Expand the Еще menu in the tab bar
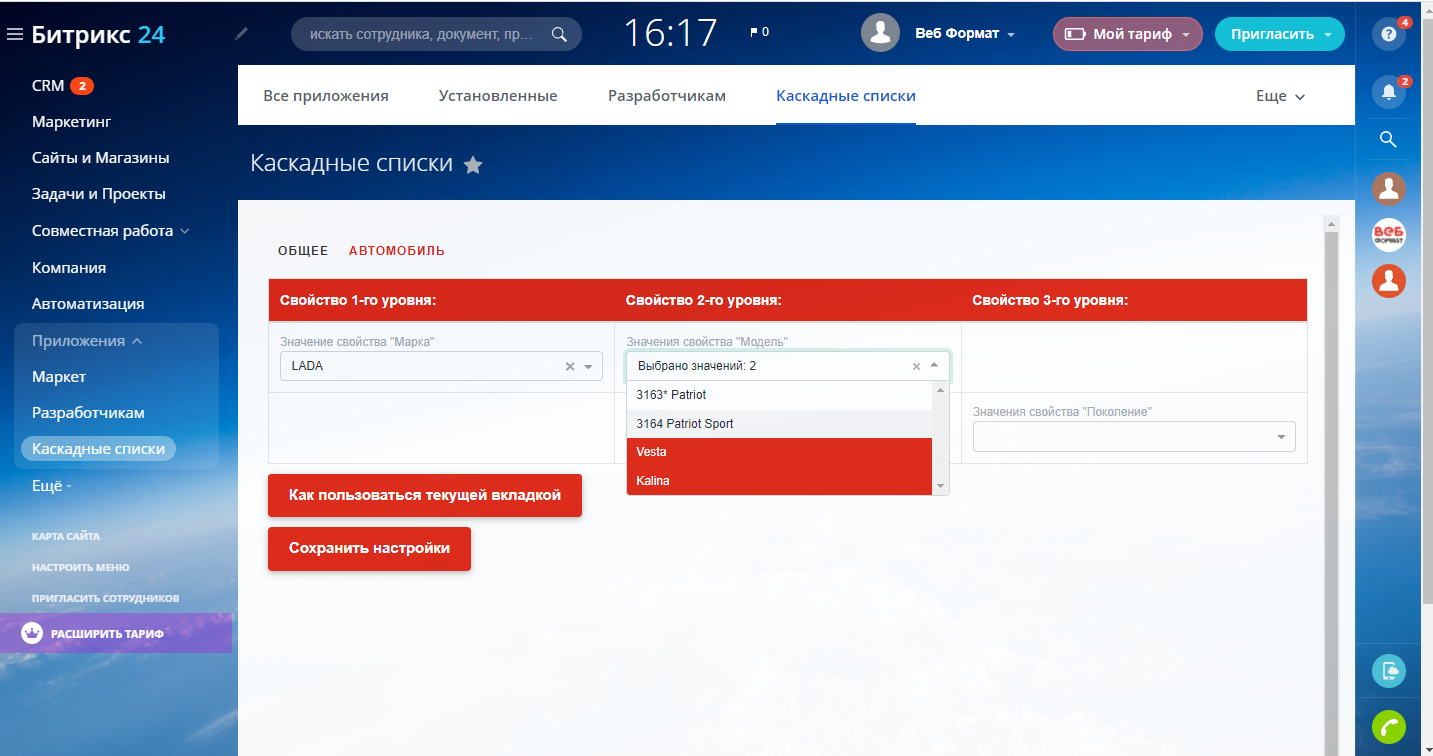 tap(1281, 96)
